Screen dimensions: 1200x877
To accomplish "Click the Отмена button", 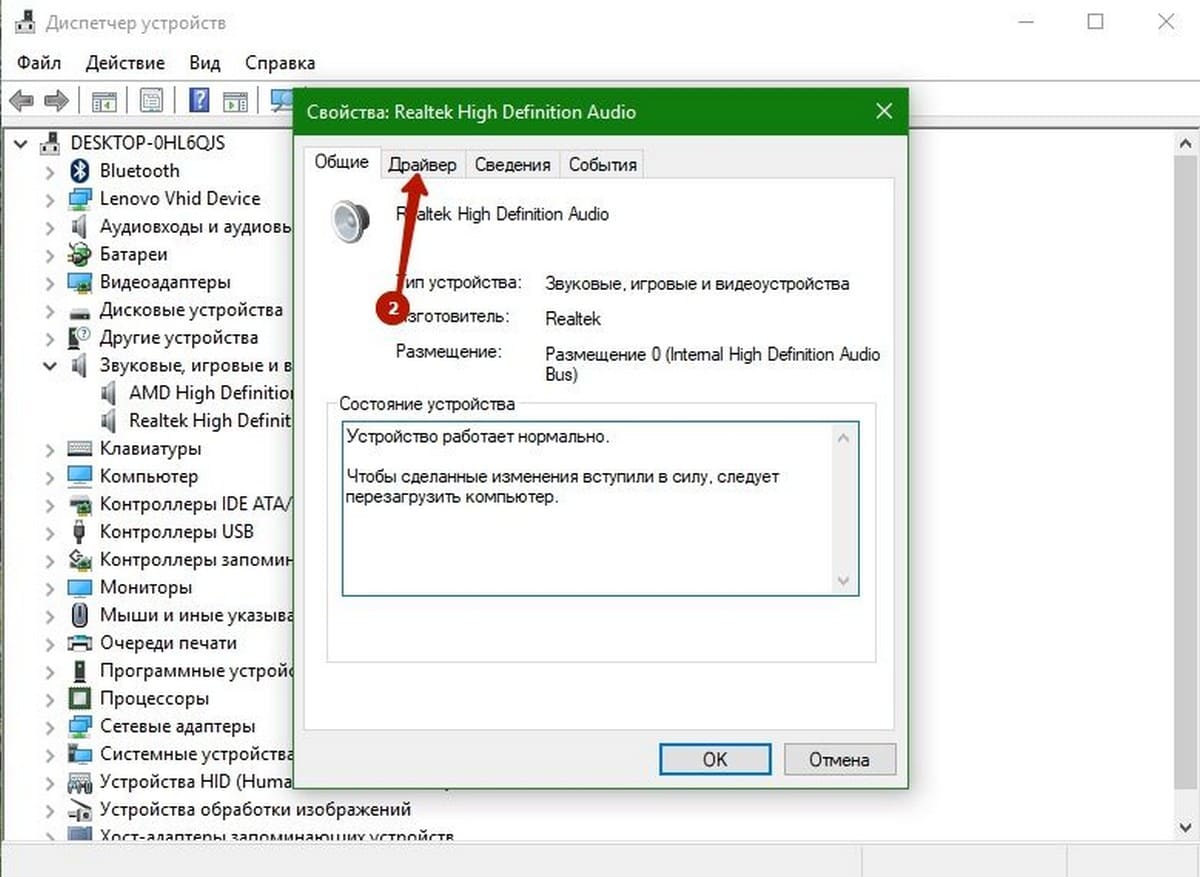I will click(840, 759).
